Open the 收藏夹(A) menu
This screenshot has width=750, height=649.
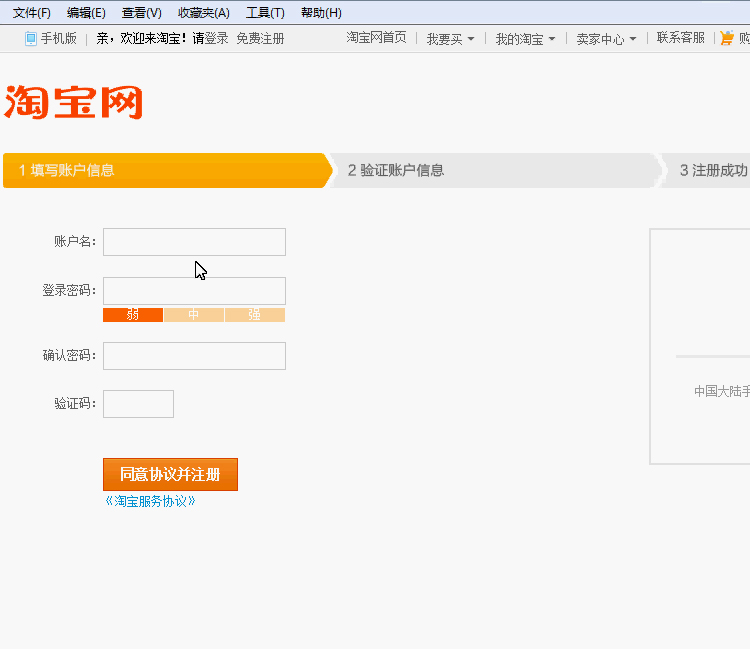(204, 13)
